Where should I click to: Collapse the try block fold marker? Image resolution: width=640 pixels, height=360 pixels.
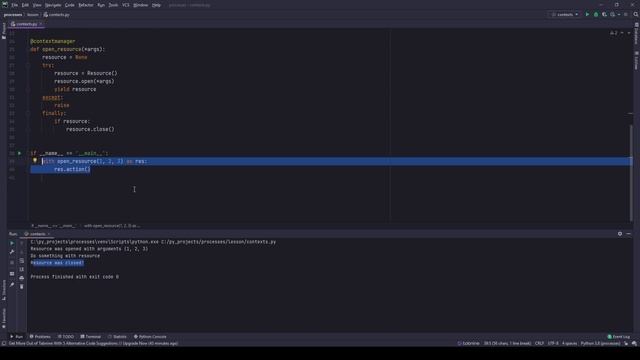coord(28,65)
